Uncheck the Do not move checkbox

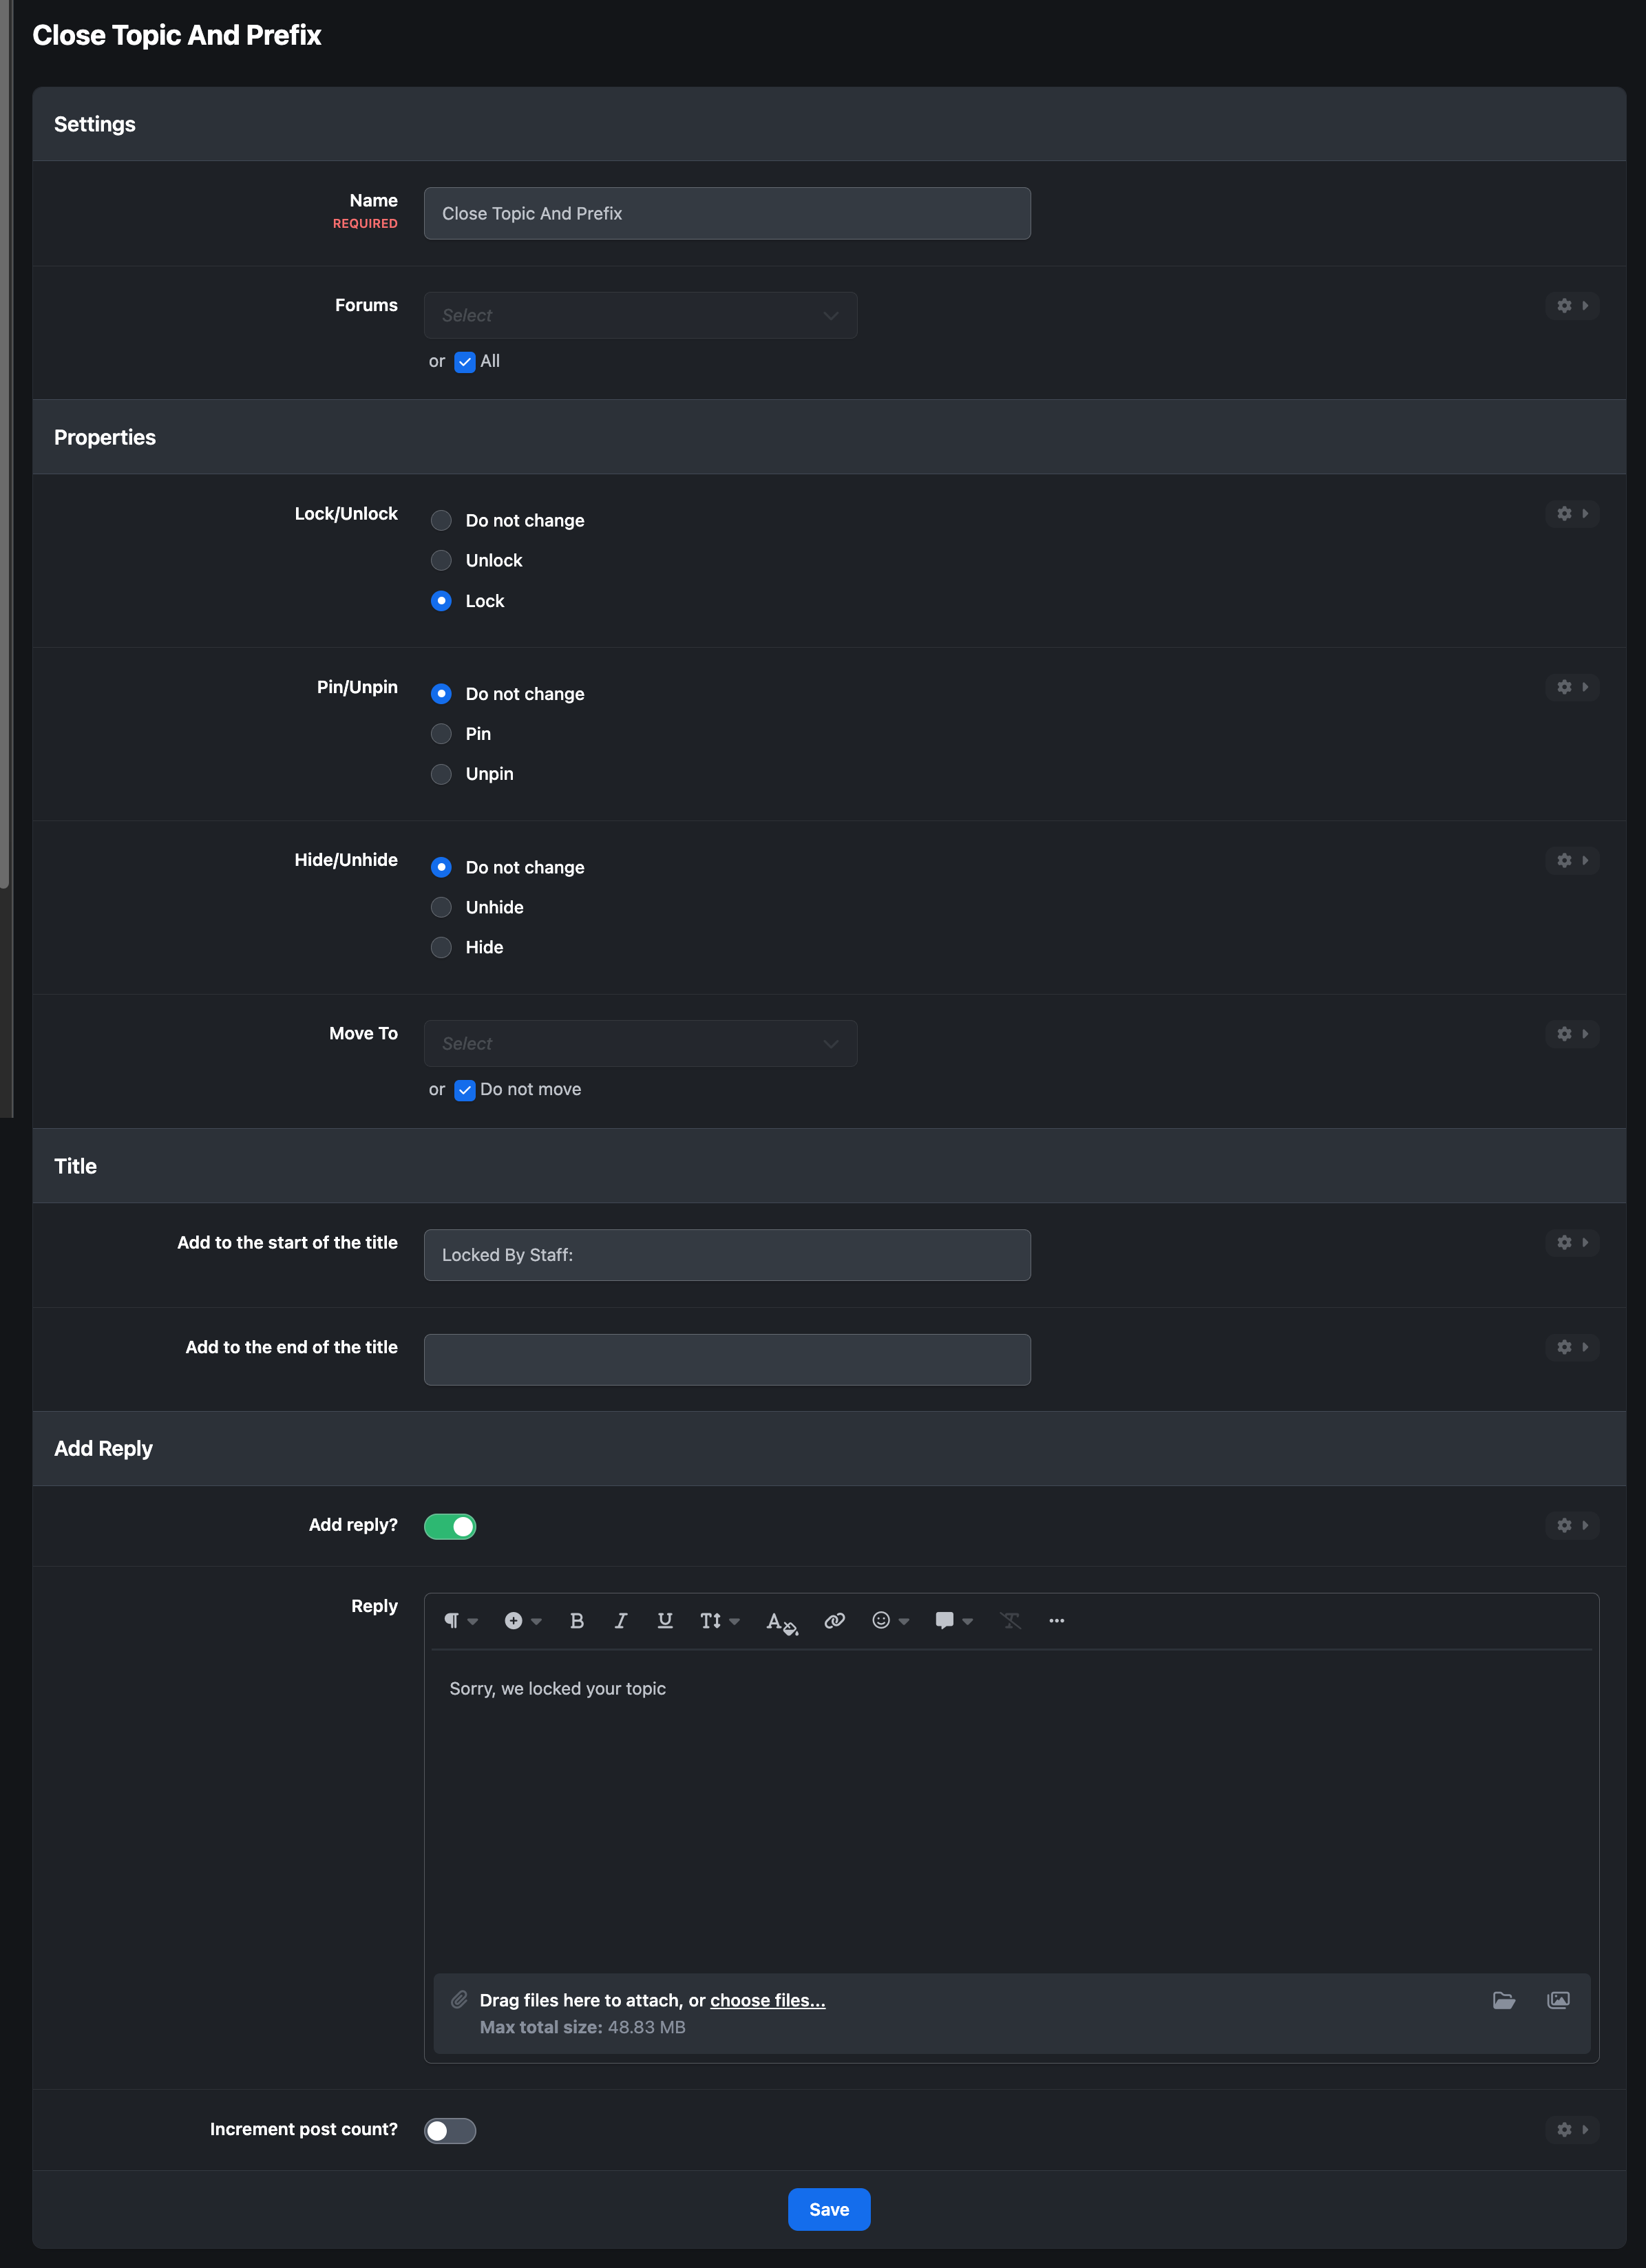point(465,1090)
